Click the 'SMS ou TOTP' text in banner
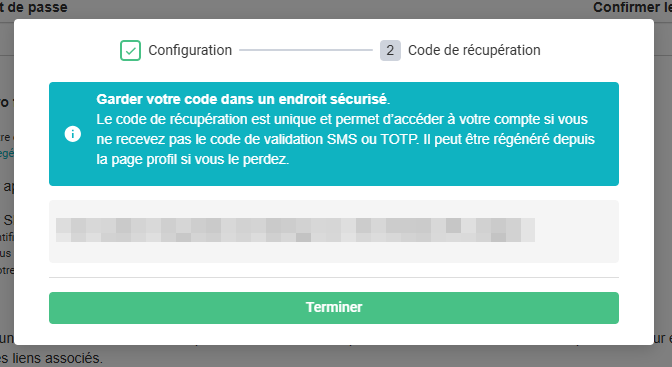 point(373,139)
